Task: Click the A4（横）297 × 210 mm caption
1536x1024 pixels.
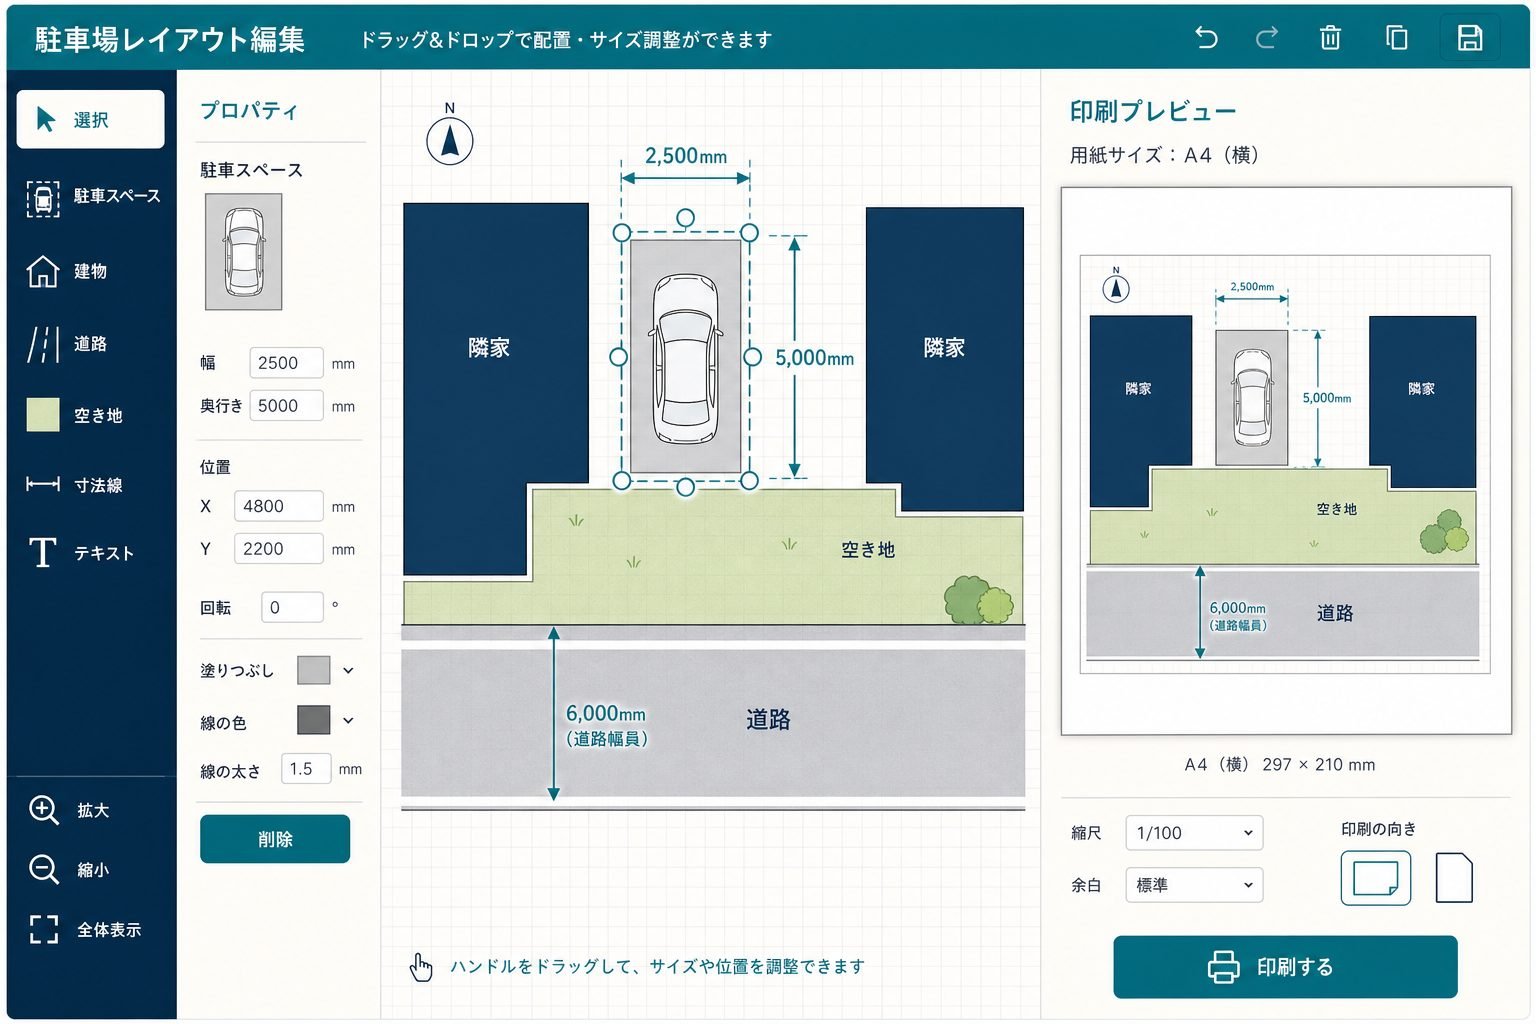Action: tap(1280, 765)
